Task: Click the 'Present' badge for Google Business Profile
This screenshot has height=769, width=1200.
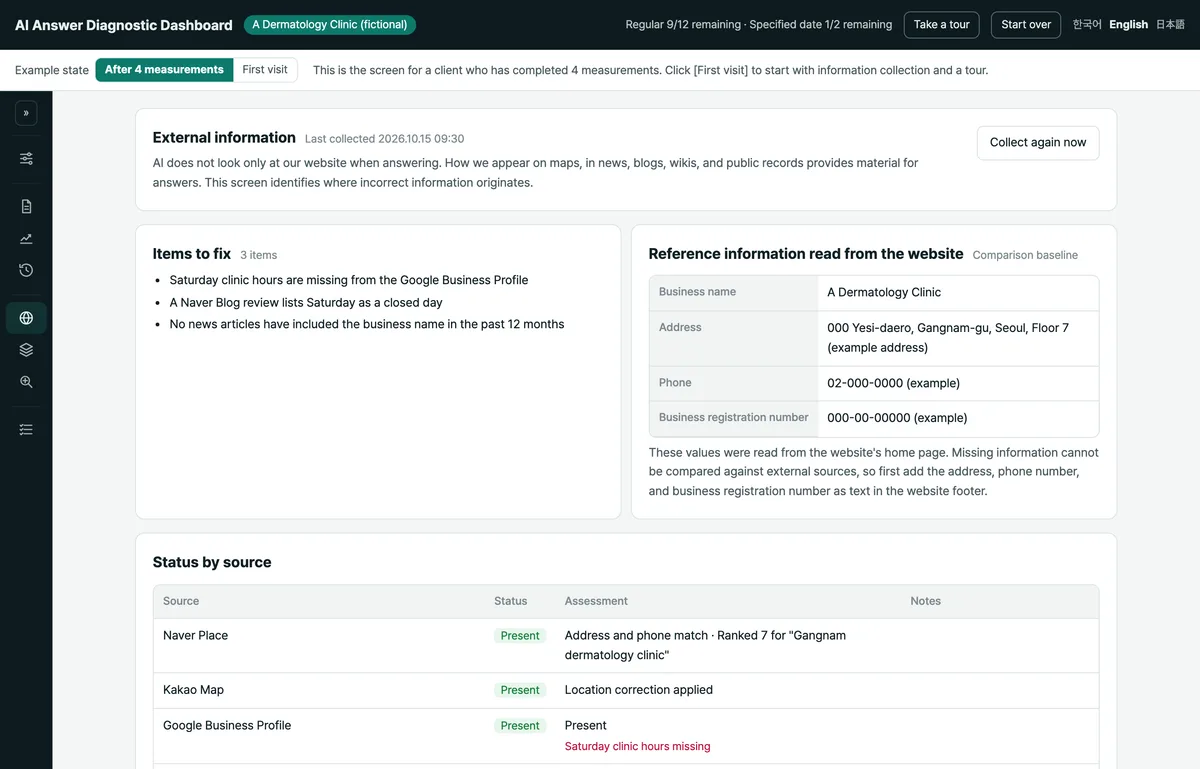Action: [x=520, y=726]
